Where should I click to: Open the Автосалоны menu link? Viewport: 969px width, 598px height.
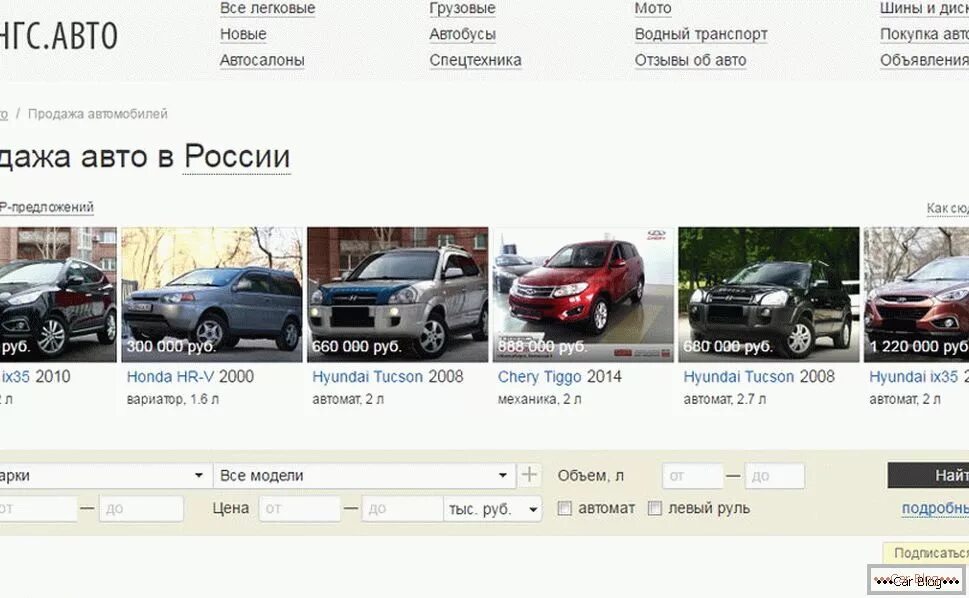[262, 61]
